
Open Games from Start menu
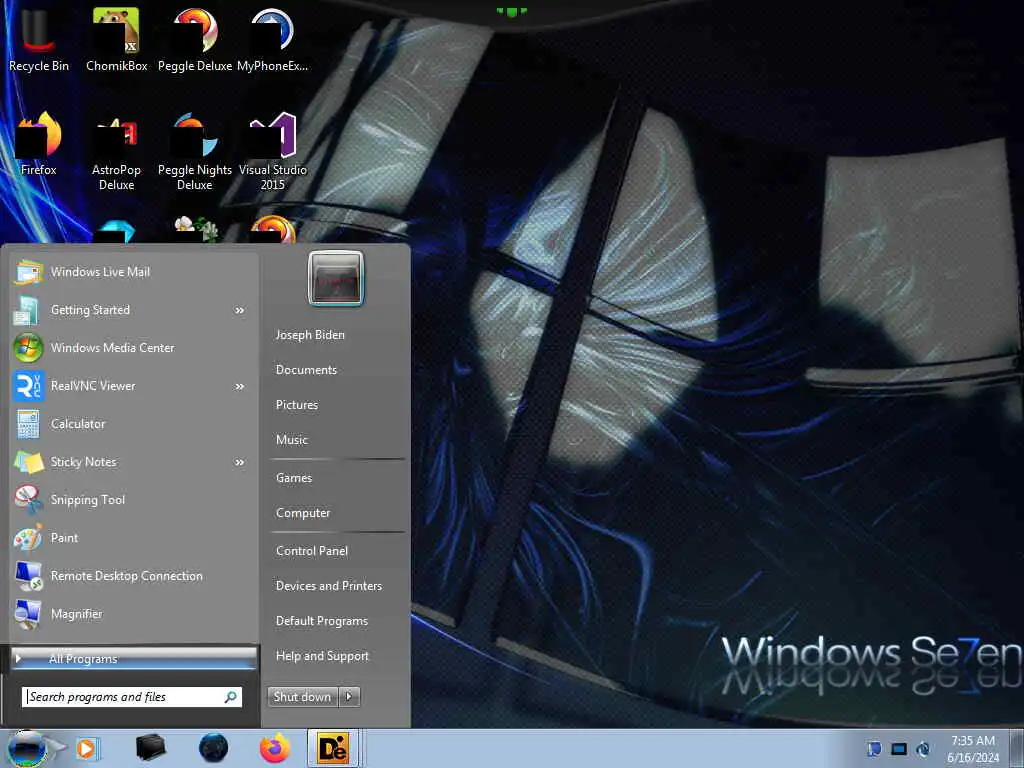294,478
